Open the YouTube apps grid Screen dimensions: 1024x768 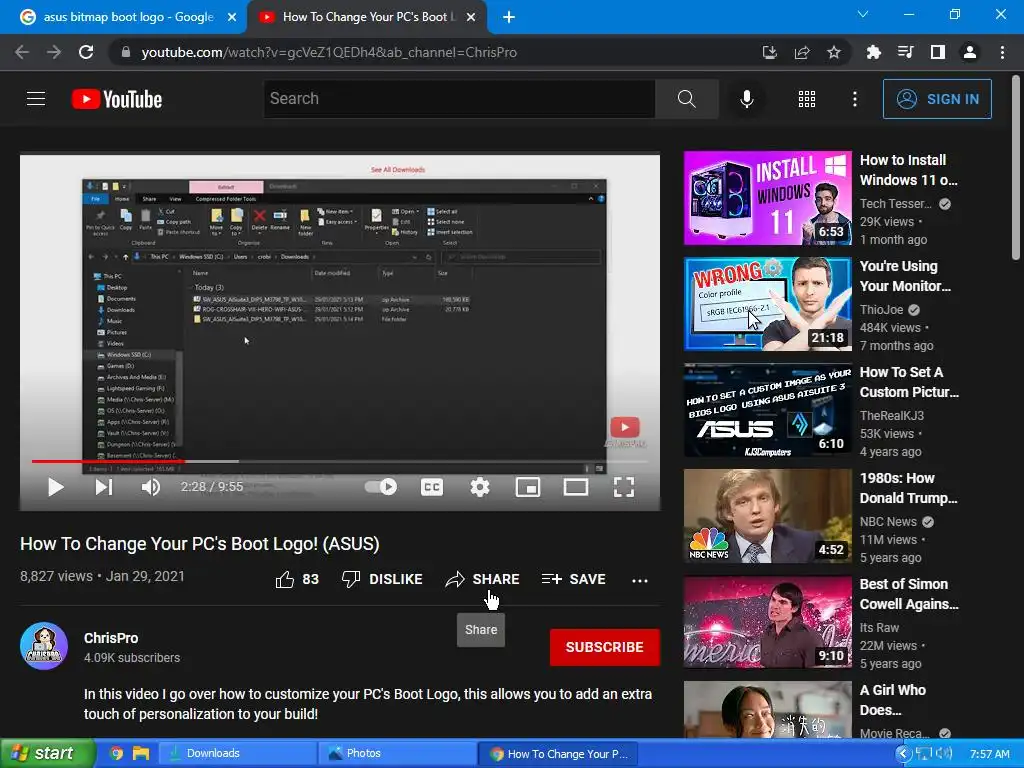point(807,99)
